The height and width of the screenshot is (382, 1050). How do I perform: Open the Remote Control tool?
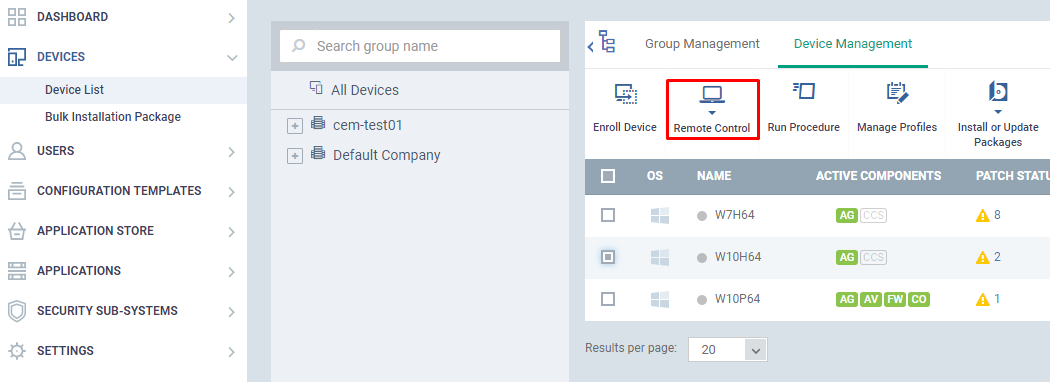point(712,109)
